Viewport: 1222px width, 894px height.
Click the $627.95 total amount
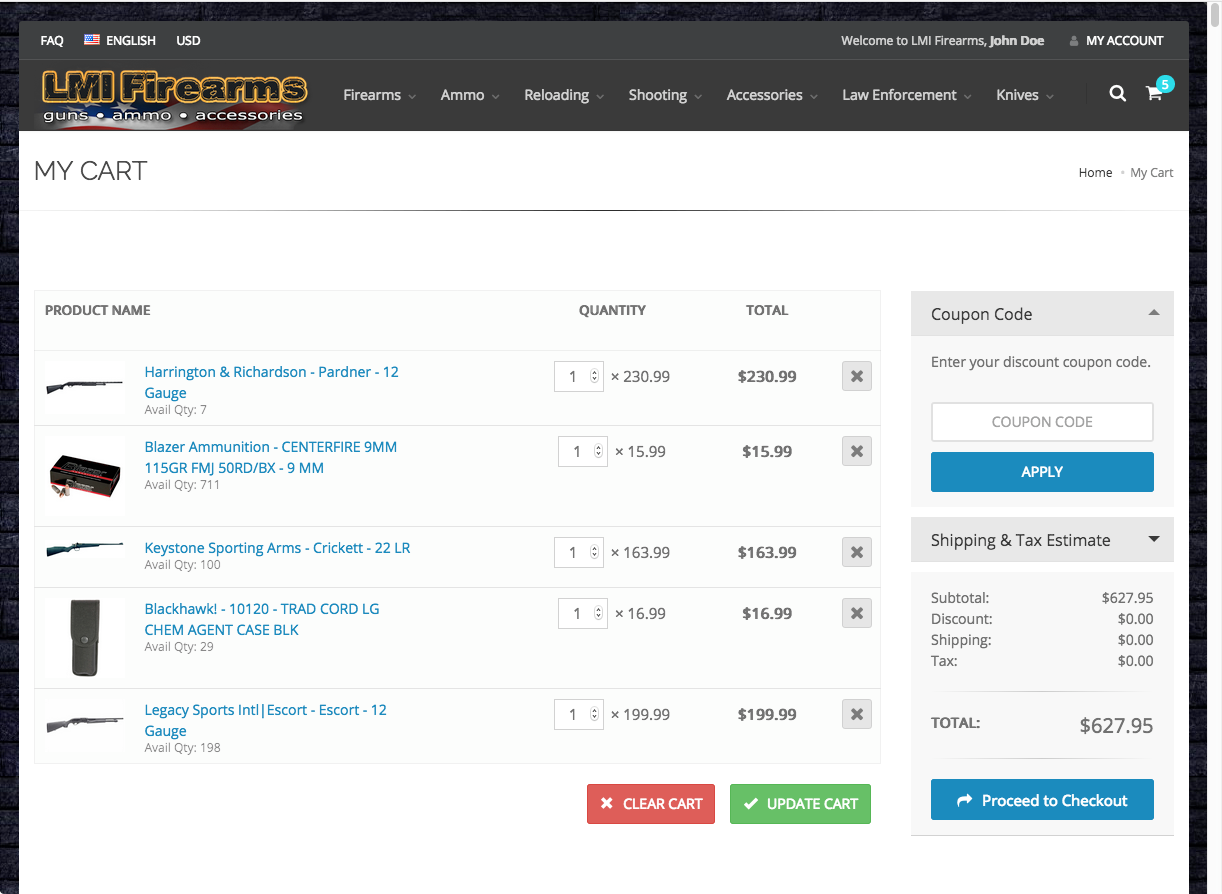1116,726
